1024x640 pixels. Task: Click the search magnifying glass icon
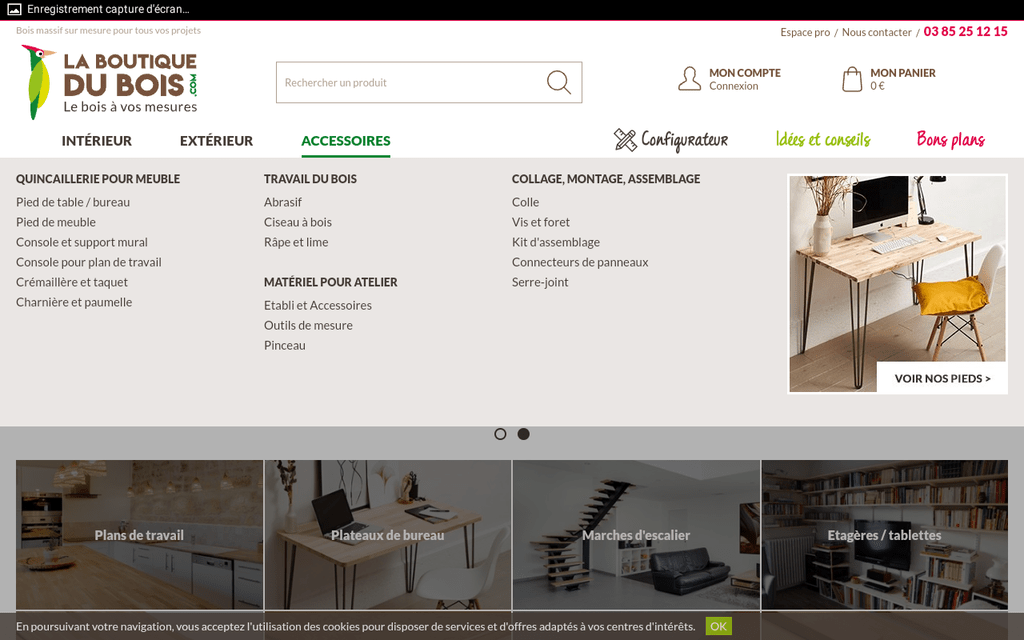point(559,82)
